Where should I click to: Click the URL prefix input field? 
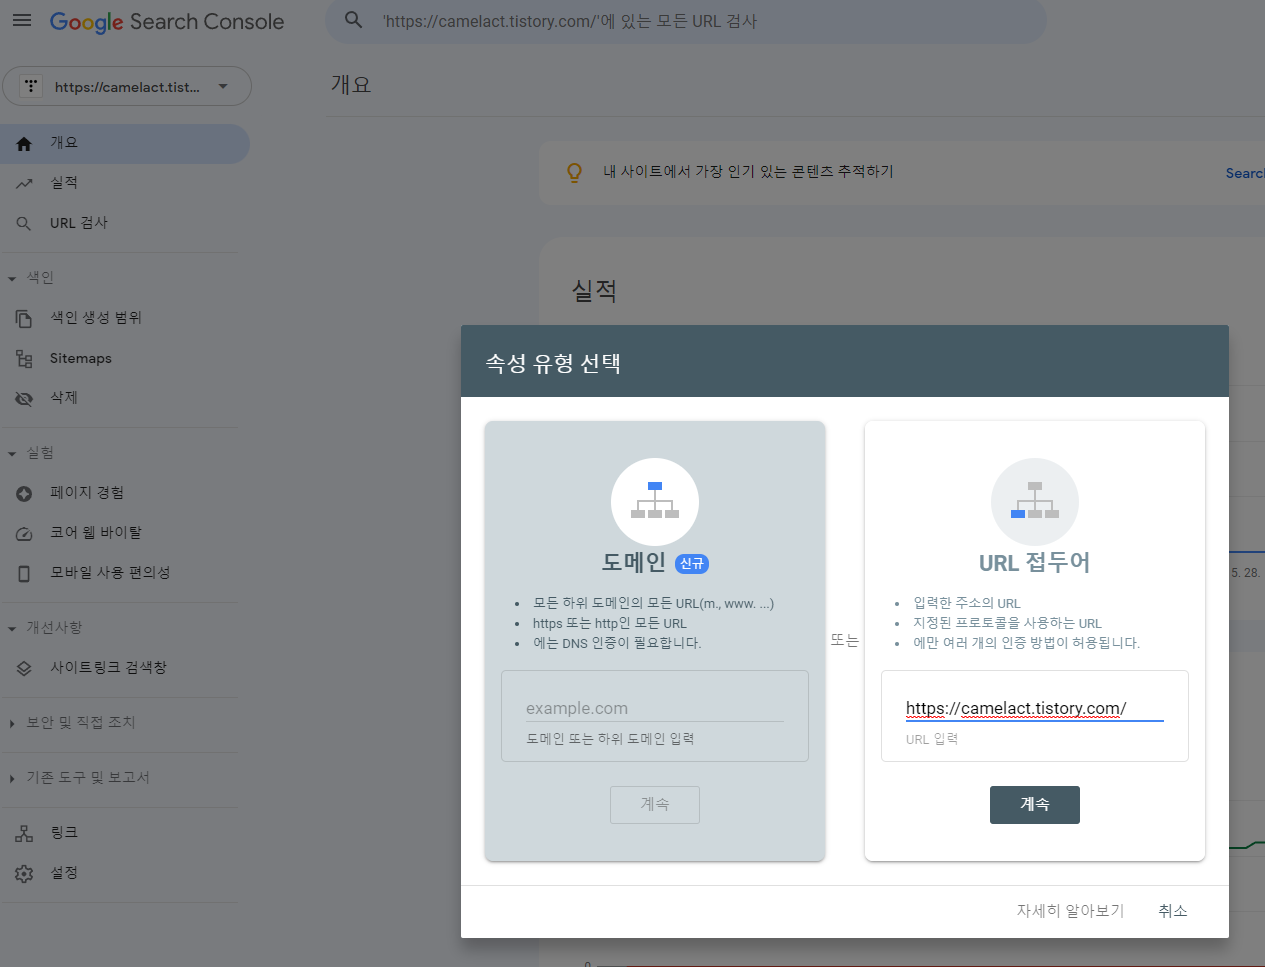pyautogui.click(x=1035, y=709)
